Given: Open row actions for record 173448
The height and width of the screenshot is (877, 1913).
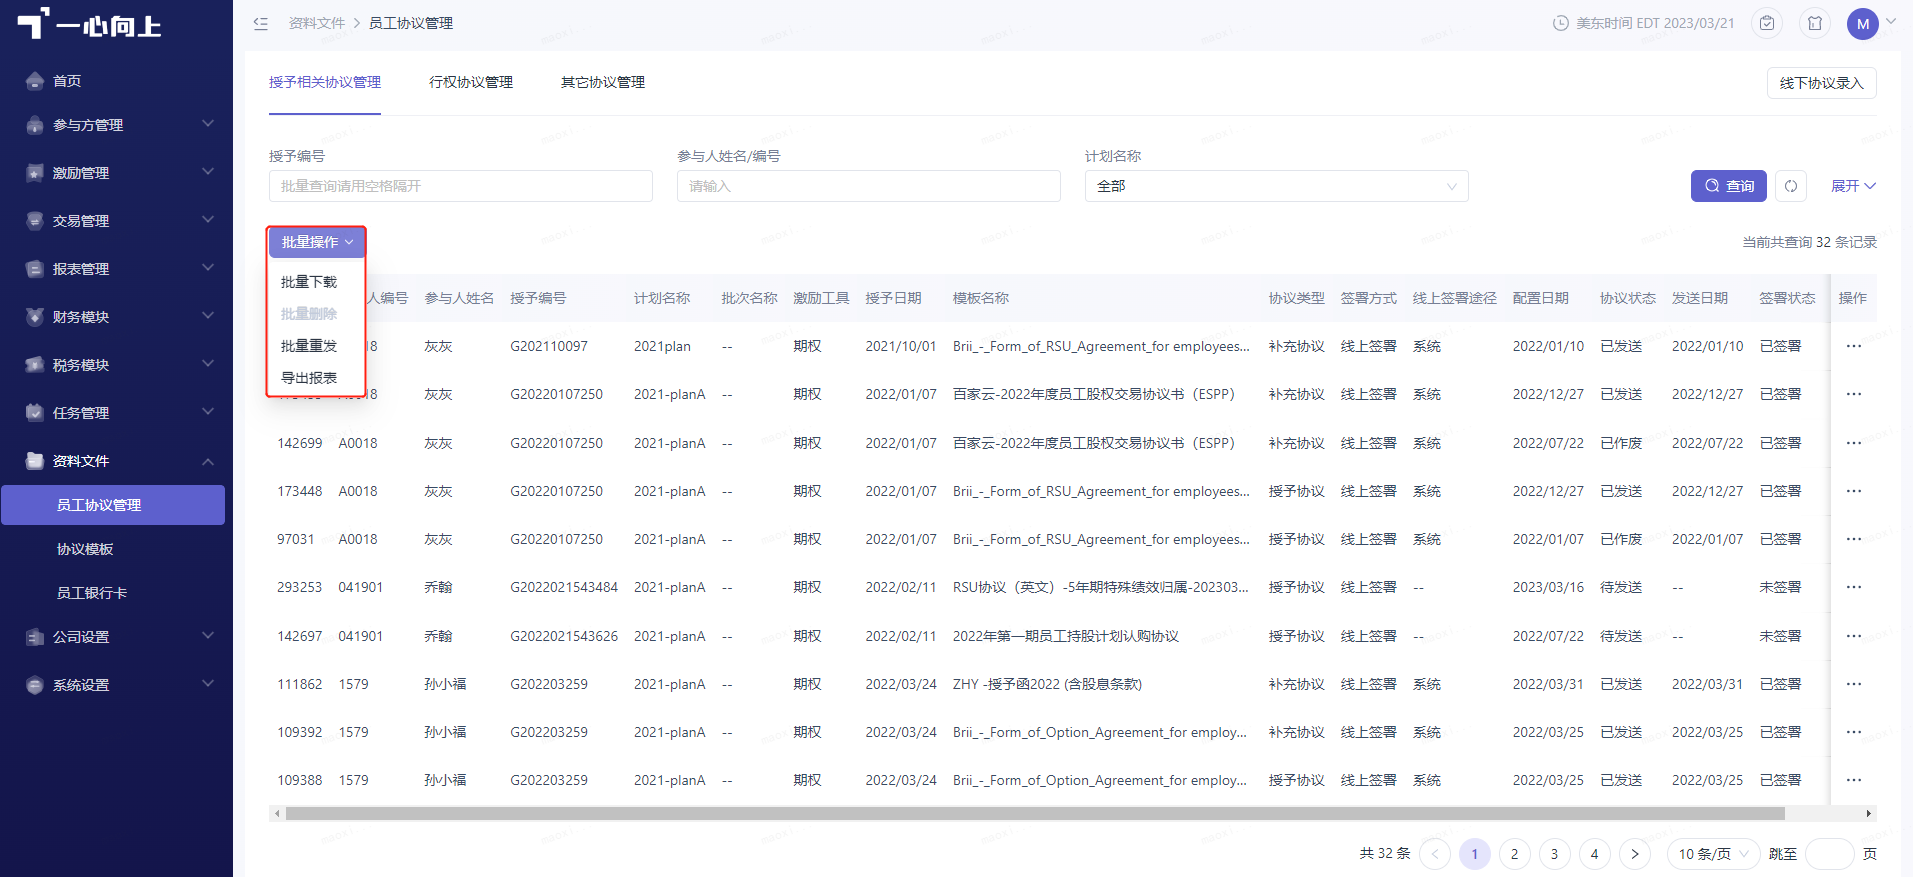Looking at the screenshot, I should click(1854, 491).
